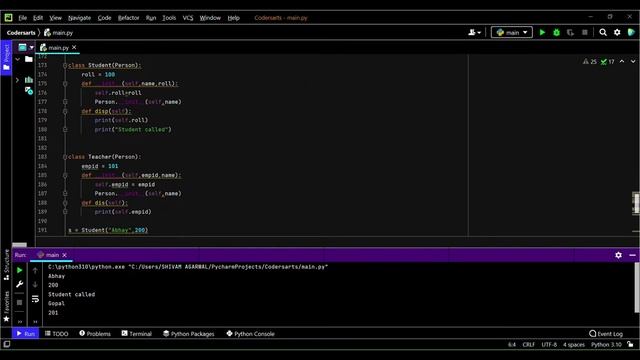This screenshot has width=640, height=360.
Task: Open the Edit menu
Action: 38,18
